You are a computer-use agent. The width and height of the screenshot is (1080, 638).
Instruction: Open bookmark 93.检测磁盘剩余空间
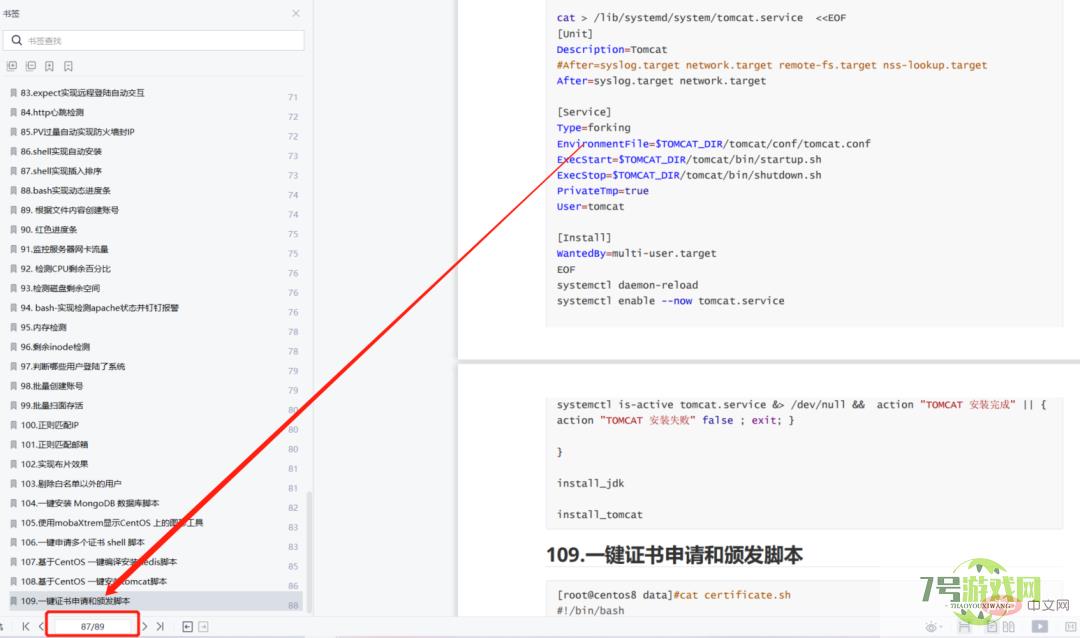[x=60, y=288]
